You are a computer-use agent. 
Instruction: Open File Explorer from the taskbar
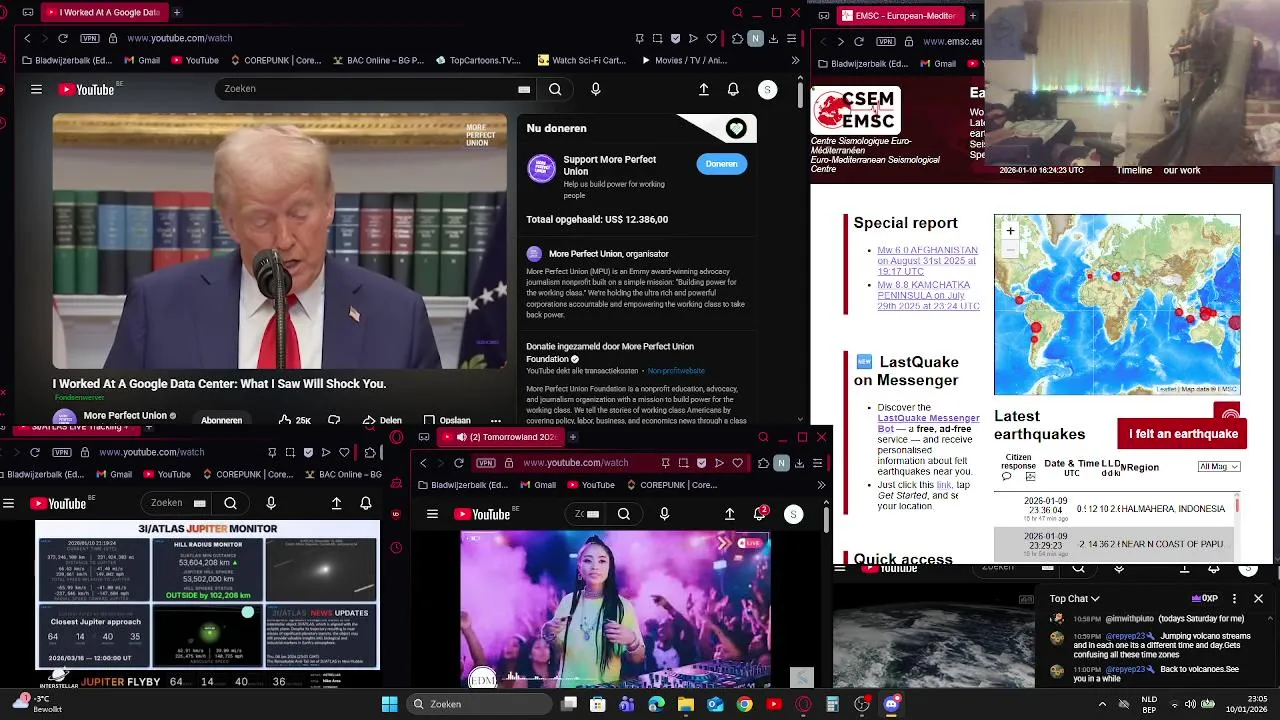(686, 704)
